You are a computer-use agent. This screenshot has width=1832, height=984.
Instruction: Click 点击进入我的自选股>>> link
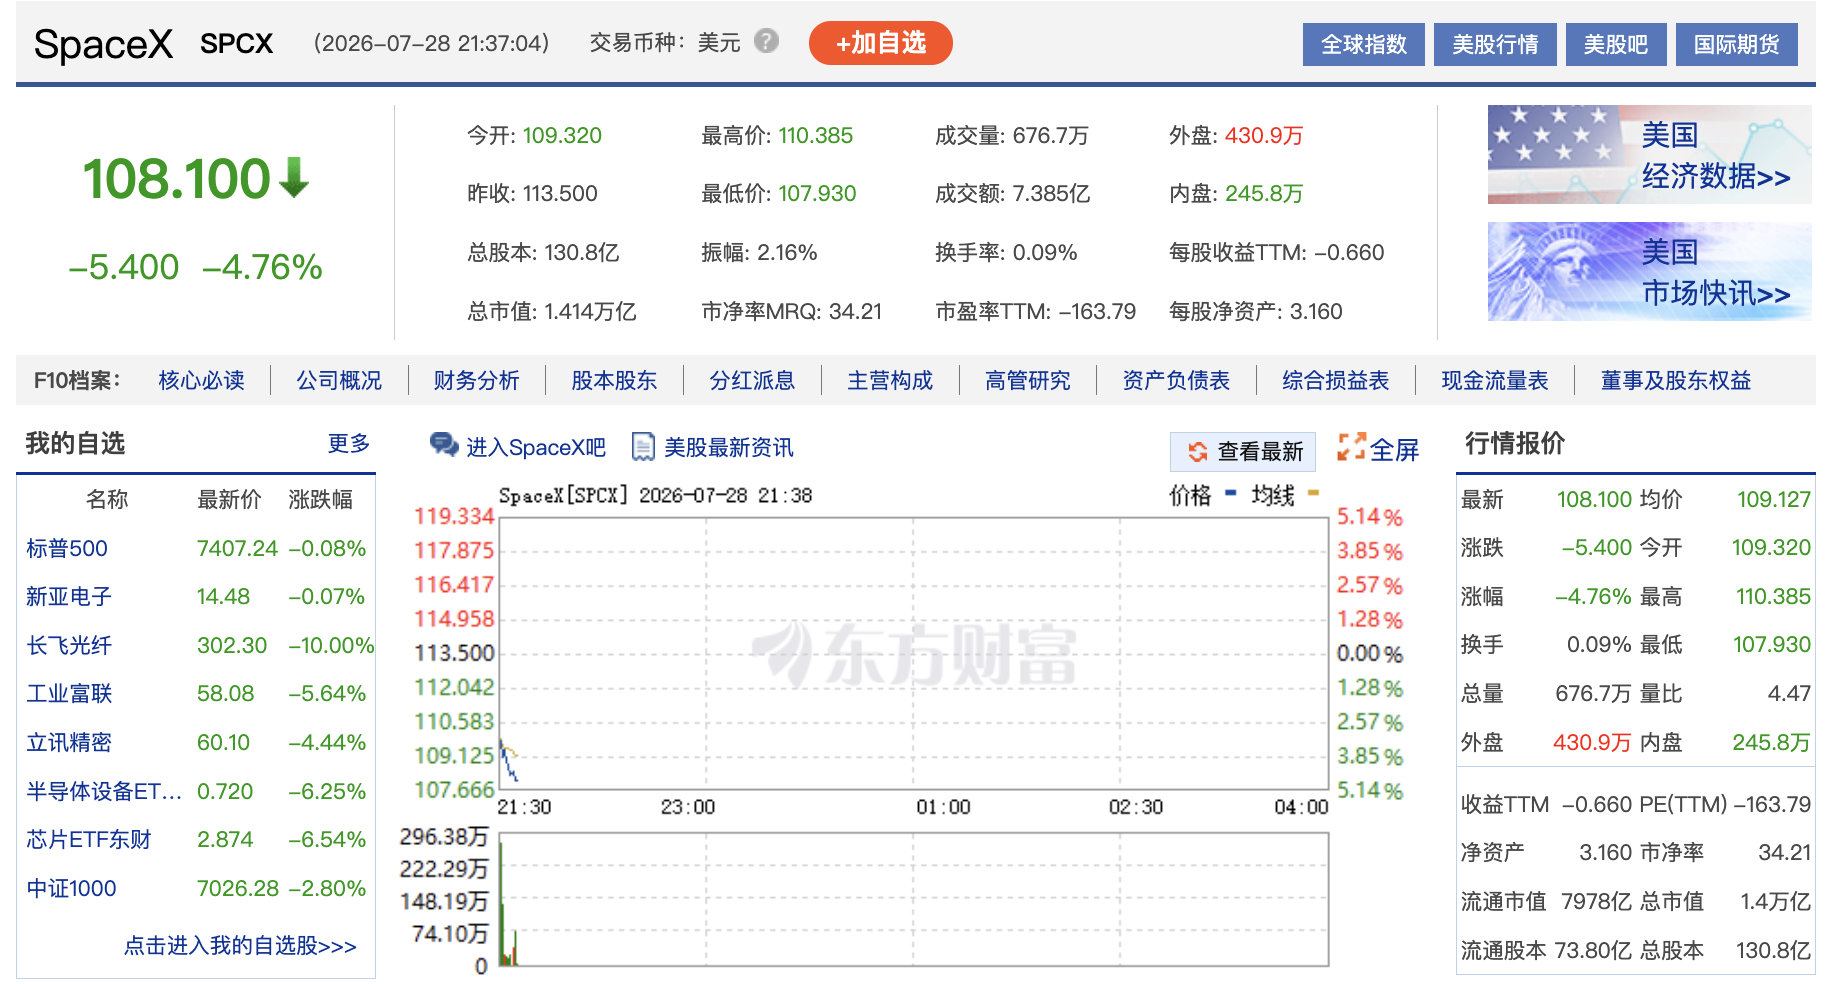[x=240, y=945]
